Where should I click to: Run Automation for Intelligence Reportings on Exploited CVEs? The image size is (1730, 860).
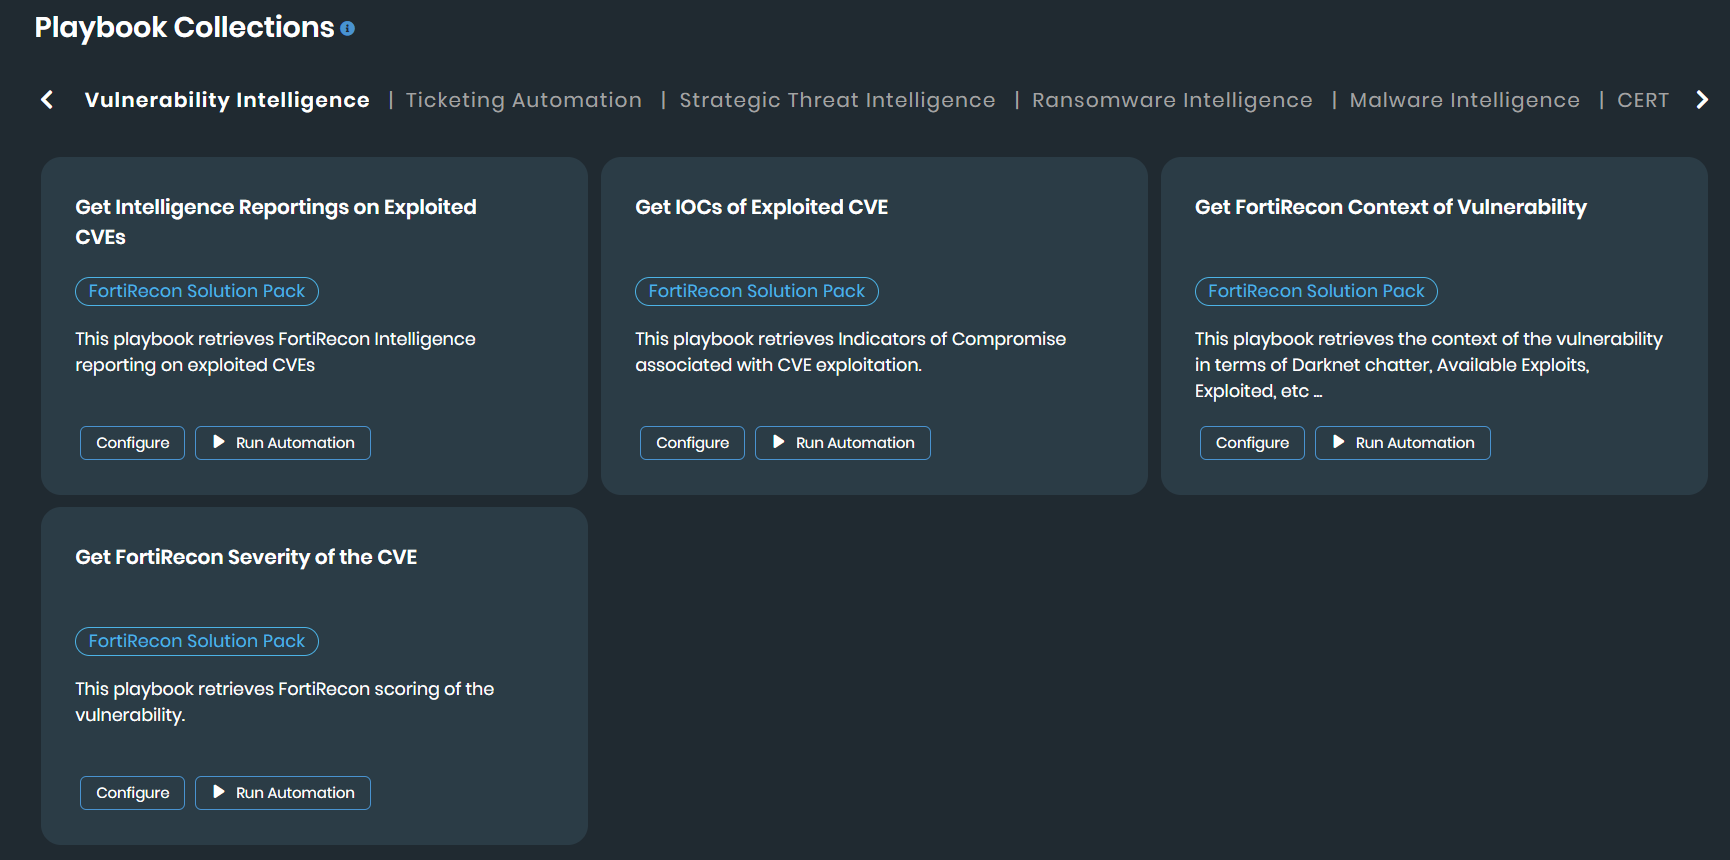pyautogui.click(x=283, y=443)
